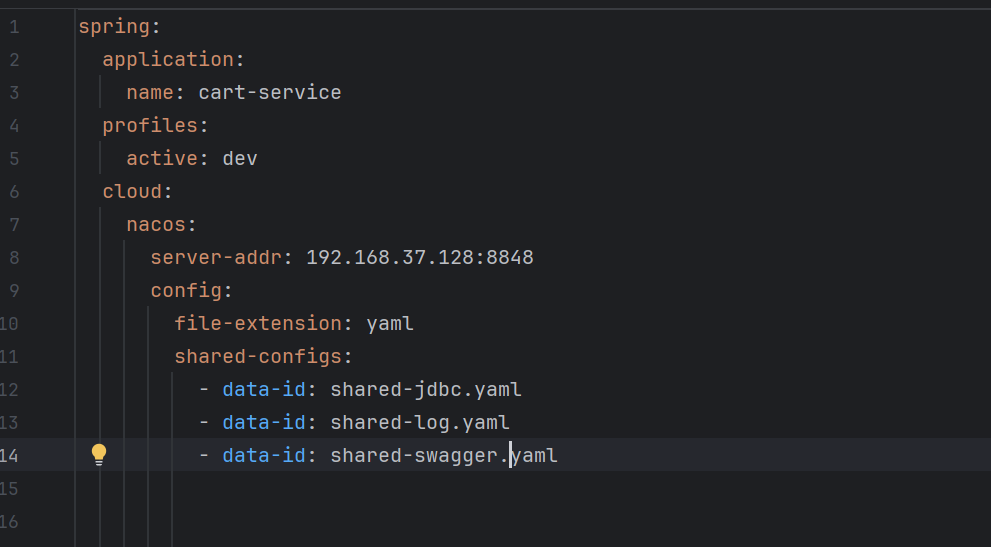Click the 'spring' key on line 1
The width and height of the screenshot is (991, 547).
(x=114, y=27)
